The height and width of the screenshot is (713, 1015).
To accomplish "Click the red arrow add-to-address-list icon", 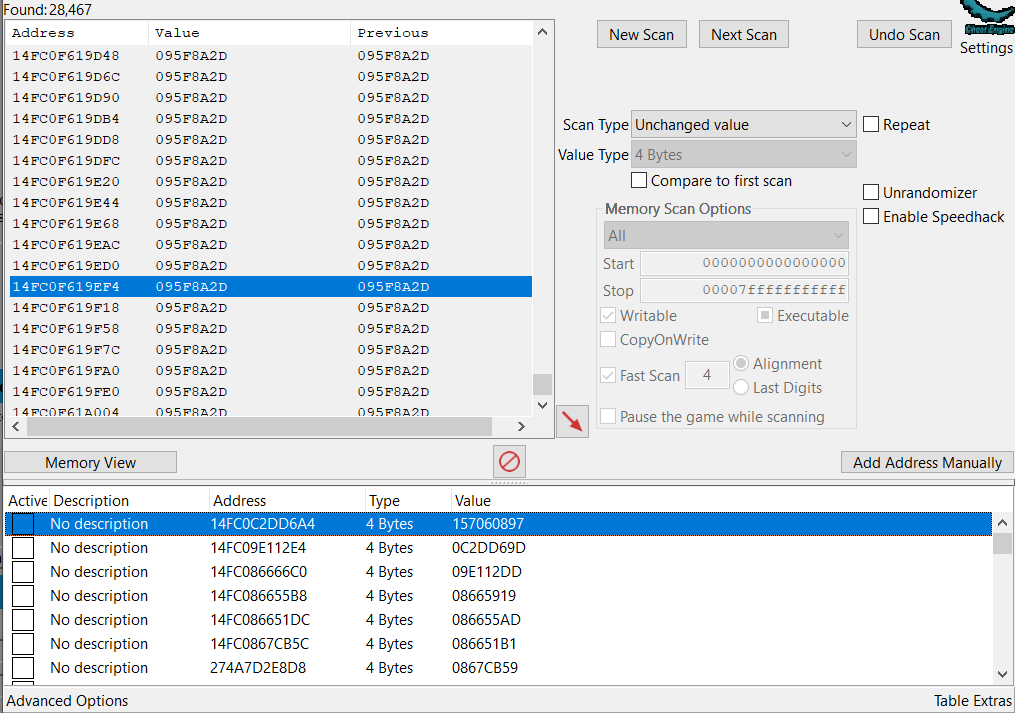I will click(x=572, y=421).
